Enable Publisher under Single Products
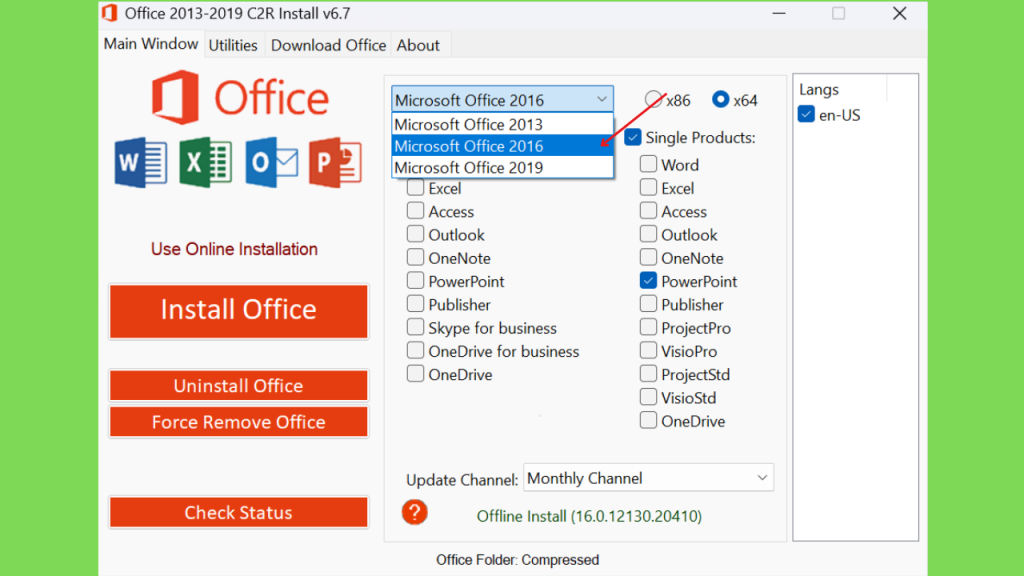 (648, 304)
